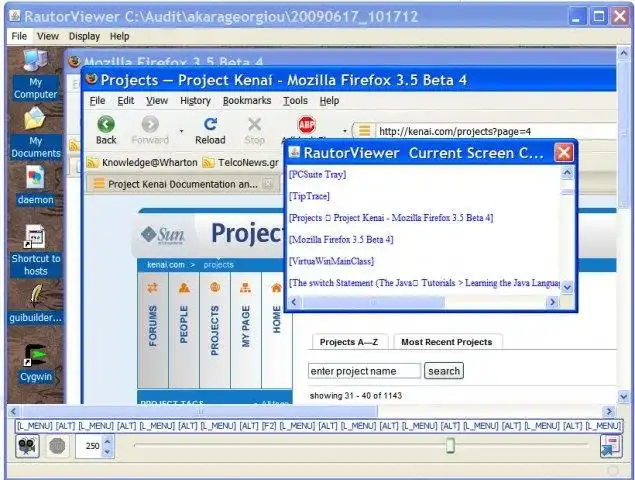Click captions list scroll down arrow
The width and height of the screenshot is (635, 480).
[567, 287]
